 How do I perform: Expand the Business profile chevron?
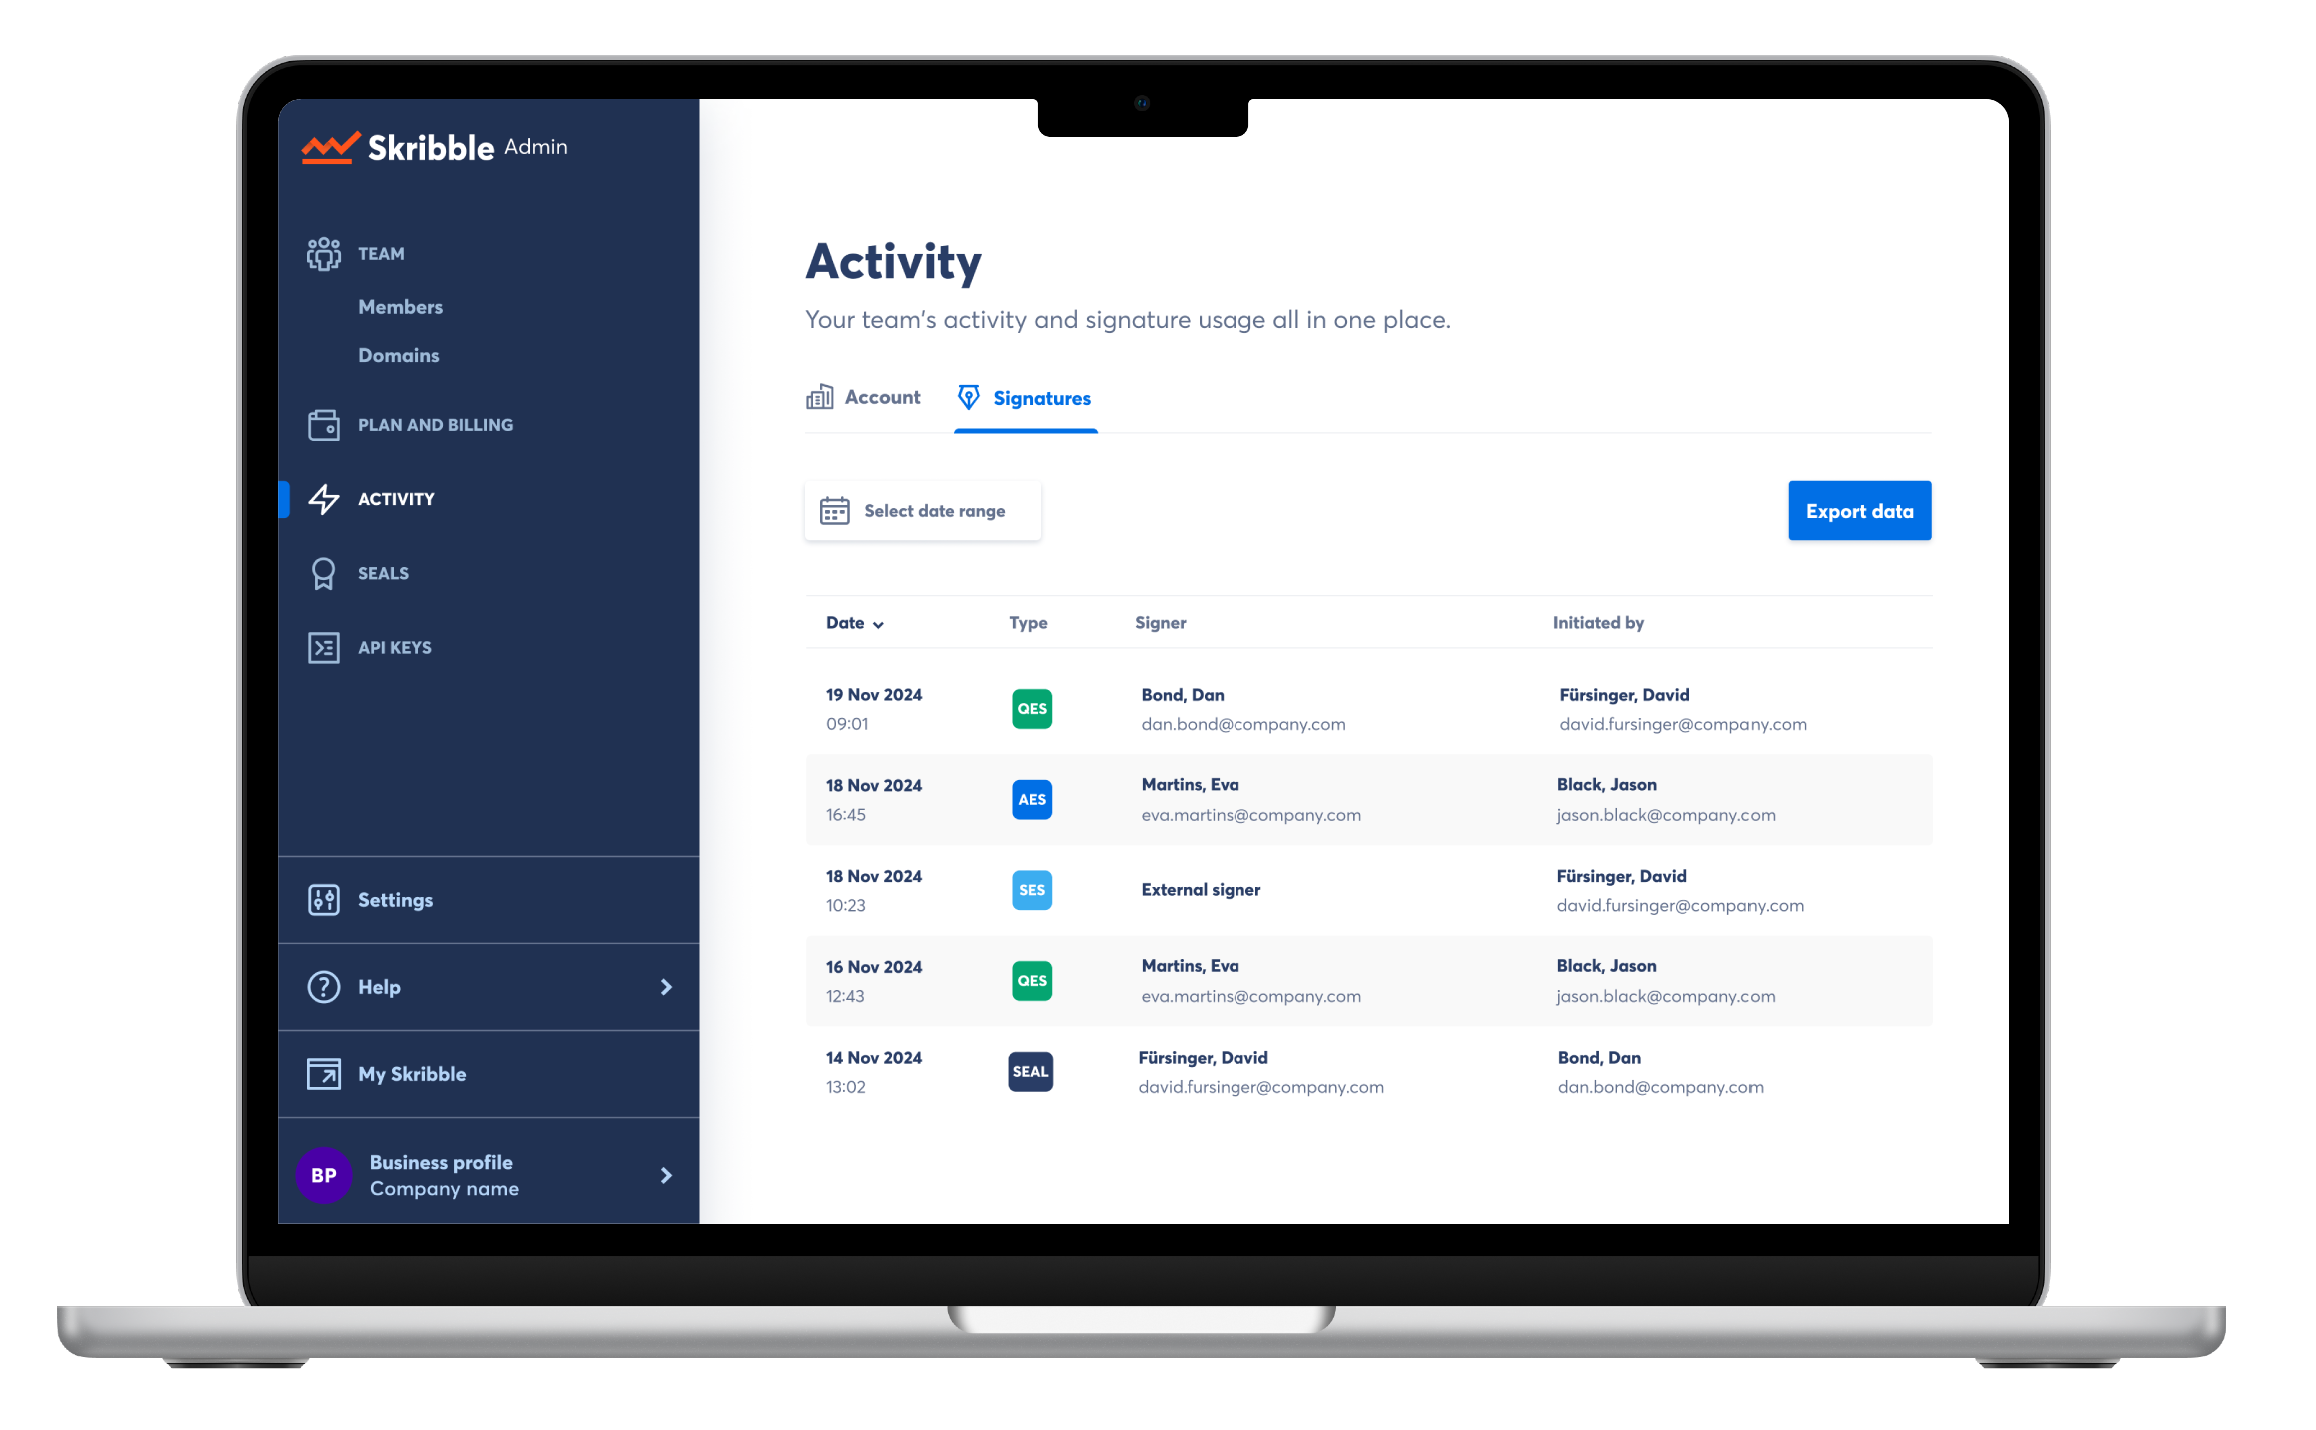click(x=666, y=1175)
